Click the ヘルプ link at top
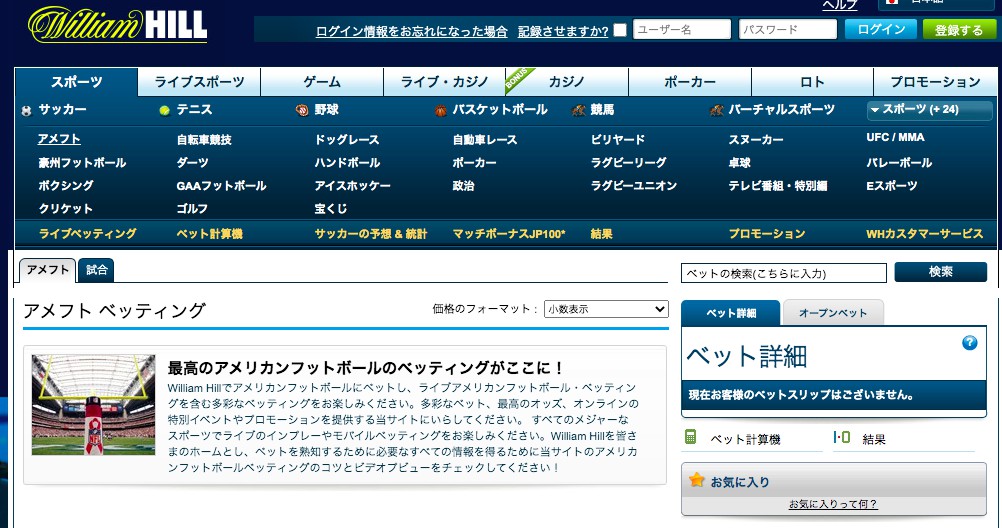Viewport: 1002px width, 528px height. (x=840, y=4)
